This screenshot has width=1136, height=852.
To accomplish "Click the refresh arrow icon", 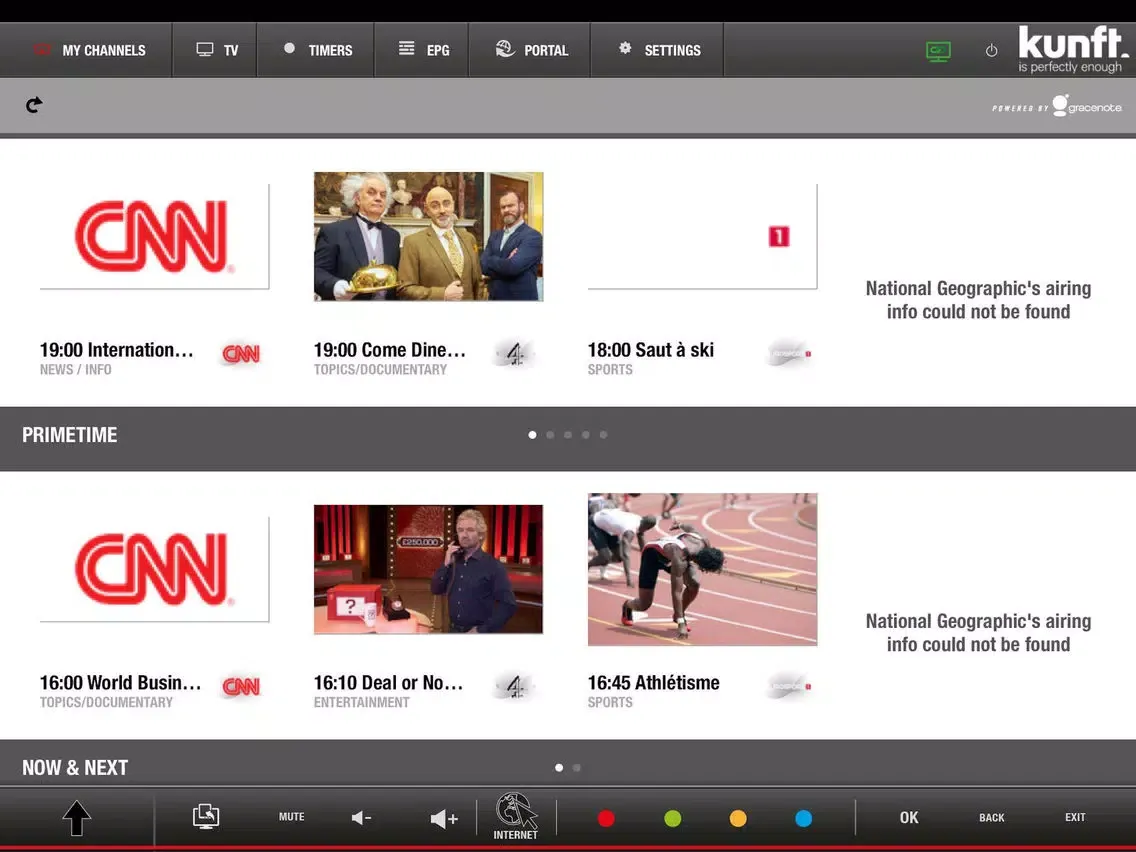I will (34, 105).
